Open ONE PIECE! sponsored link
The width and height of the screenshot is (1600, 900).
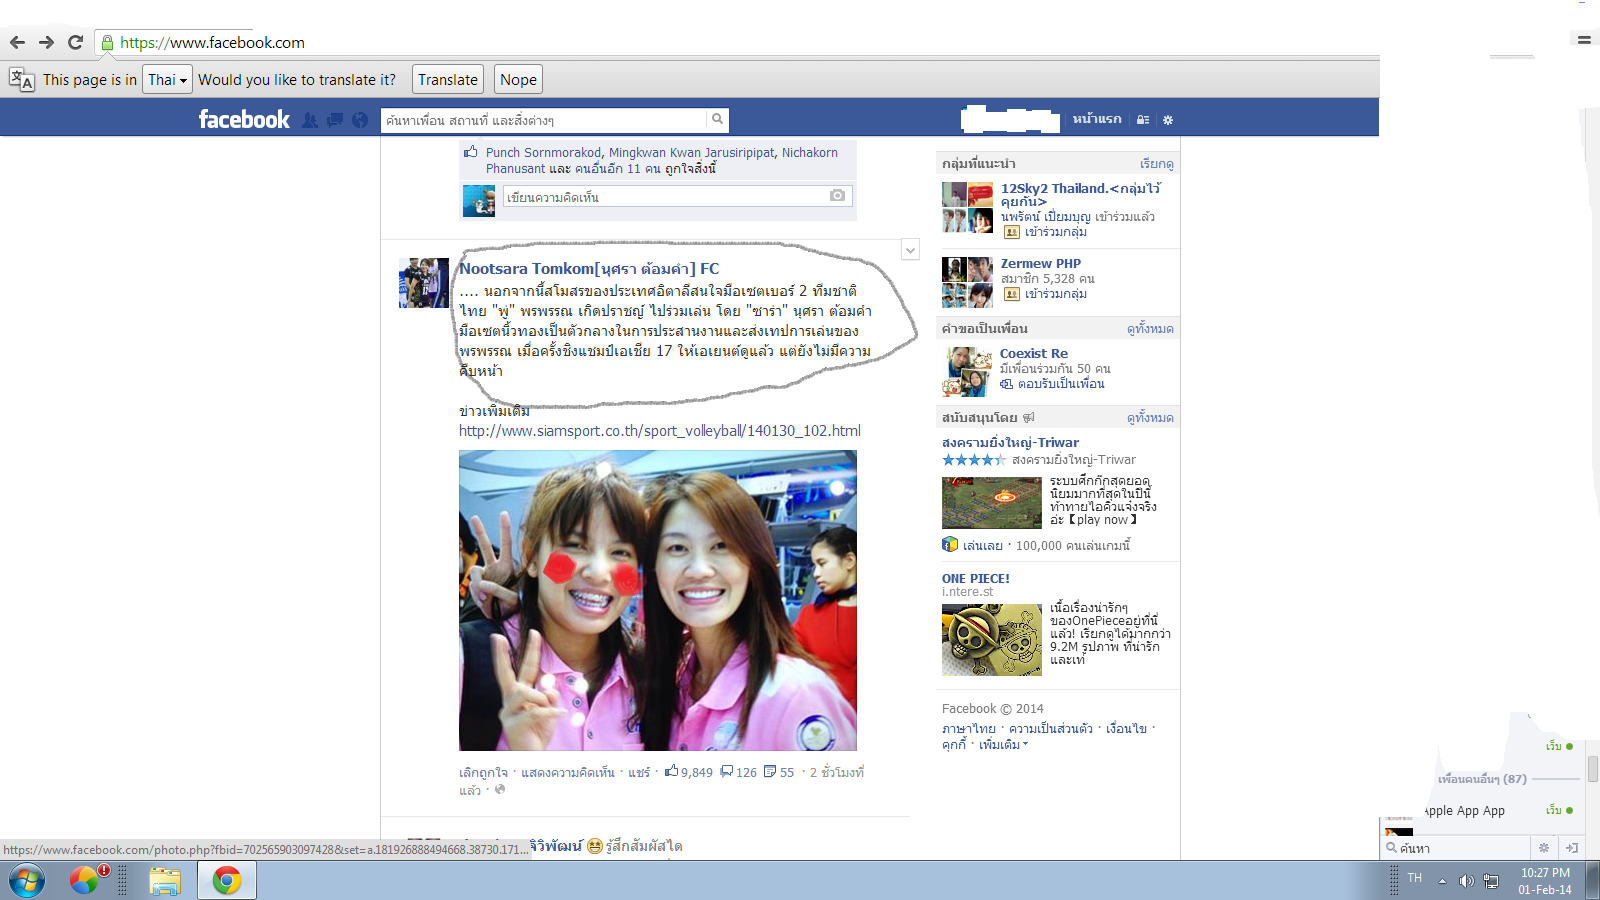(x=976, y=578)
